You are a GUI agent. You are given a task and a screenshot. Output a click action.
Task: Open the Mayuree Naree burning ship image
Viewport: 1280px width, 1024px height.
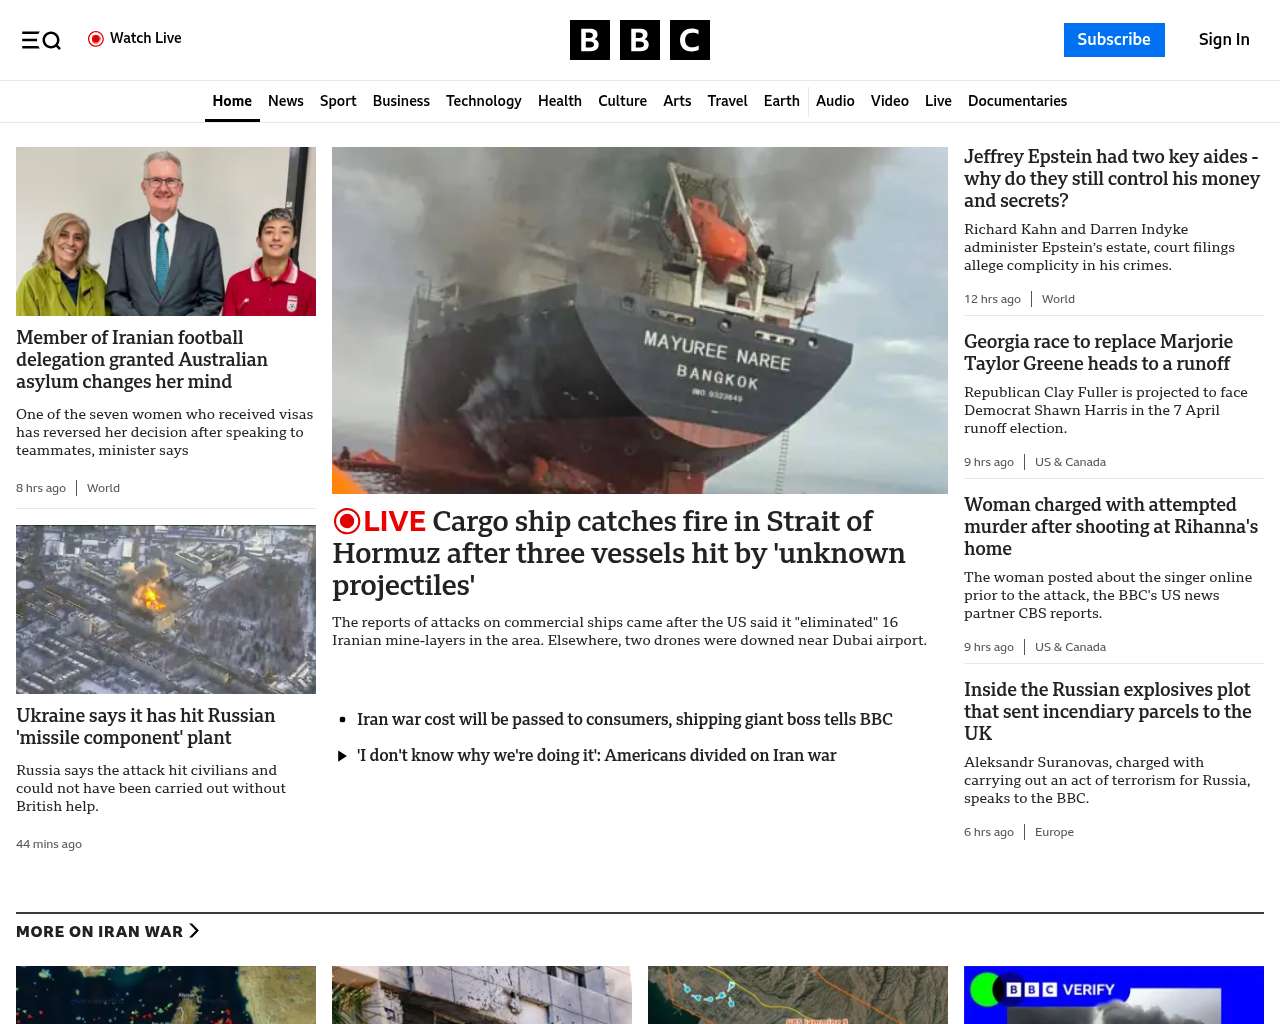click(x=640, y=320)
